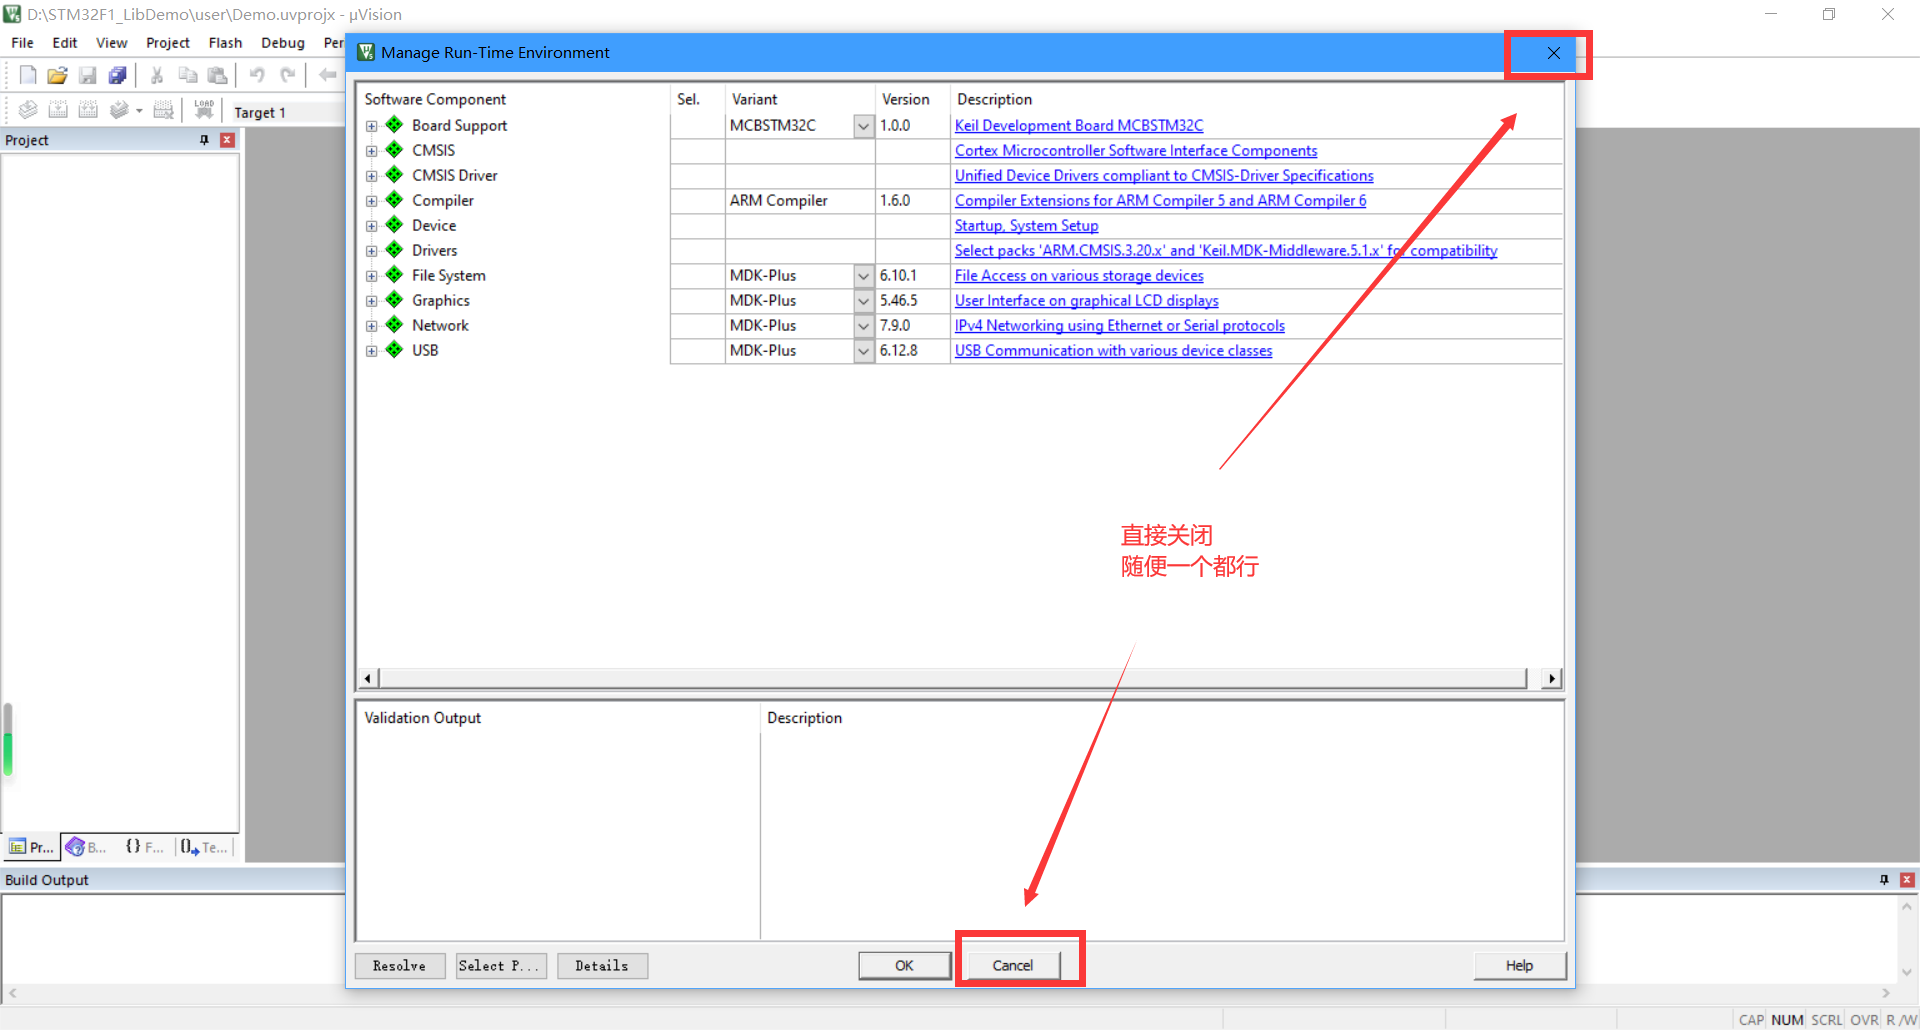The image size is (1920, 1030).
Task: Click the Copy toolbar icon
Action: (187, 75)
